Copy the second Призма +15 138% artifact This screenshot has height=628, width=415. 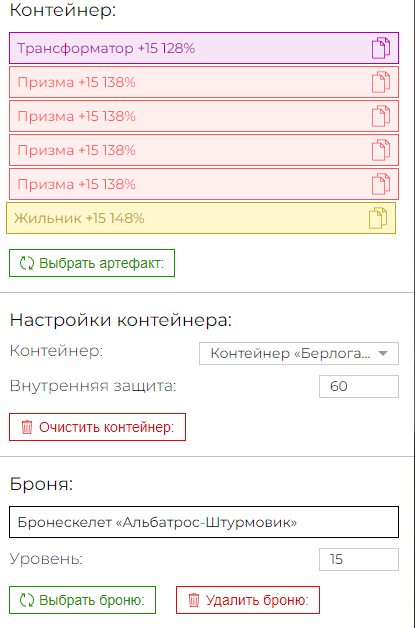pyautogui.click(x=381, y=116)
